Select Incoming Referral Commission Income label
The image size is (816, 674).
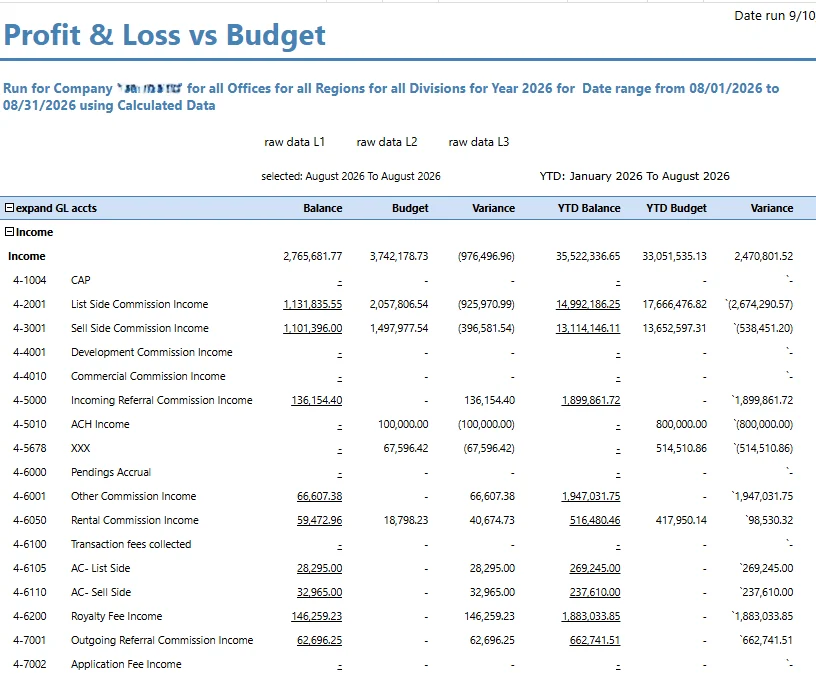point(162,400)
